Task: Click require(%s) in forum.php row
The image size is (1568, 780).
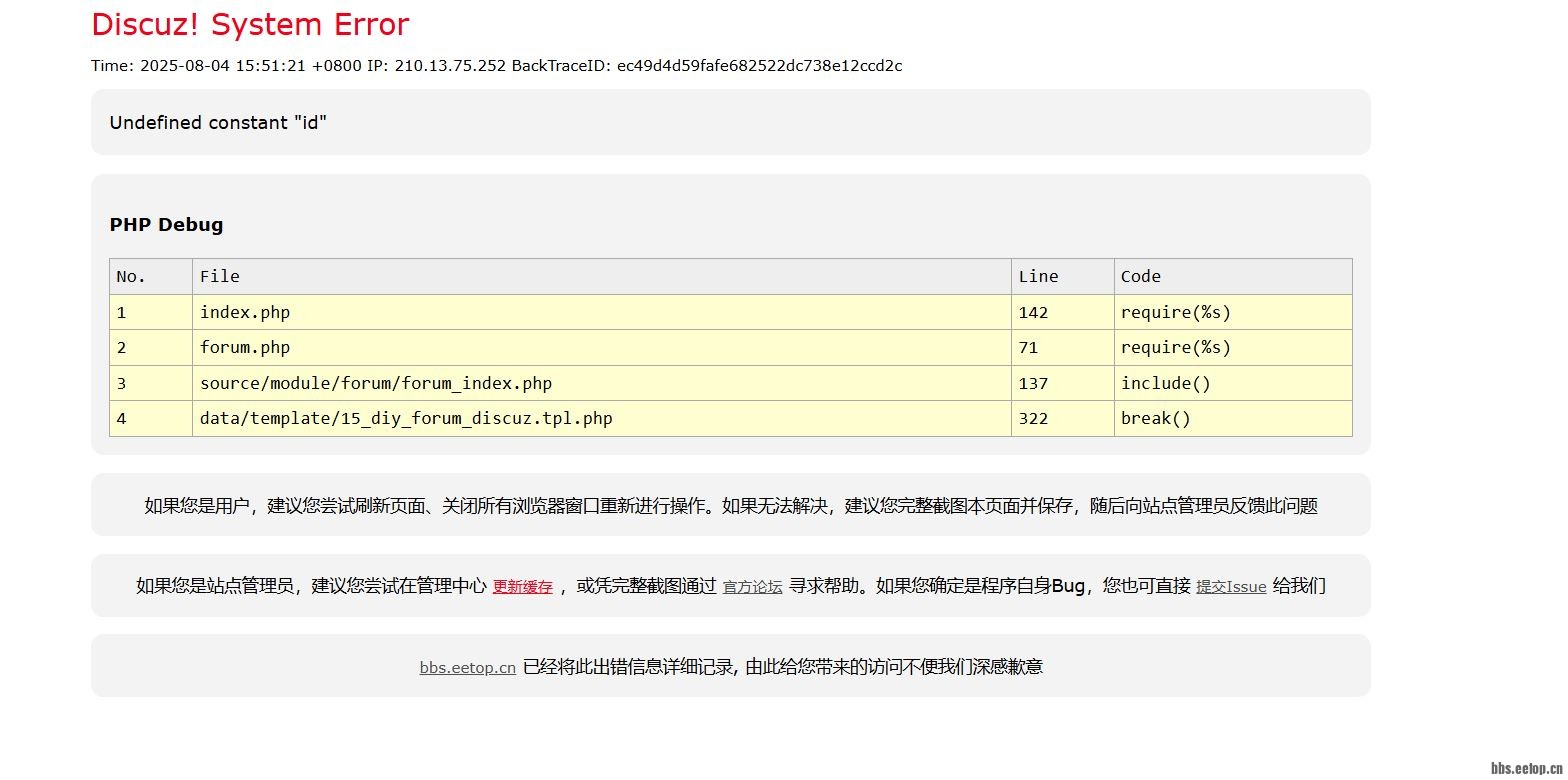Action: pos(1233,348)
